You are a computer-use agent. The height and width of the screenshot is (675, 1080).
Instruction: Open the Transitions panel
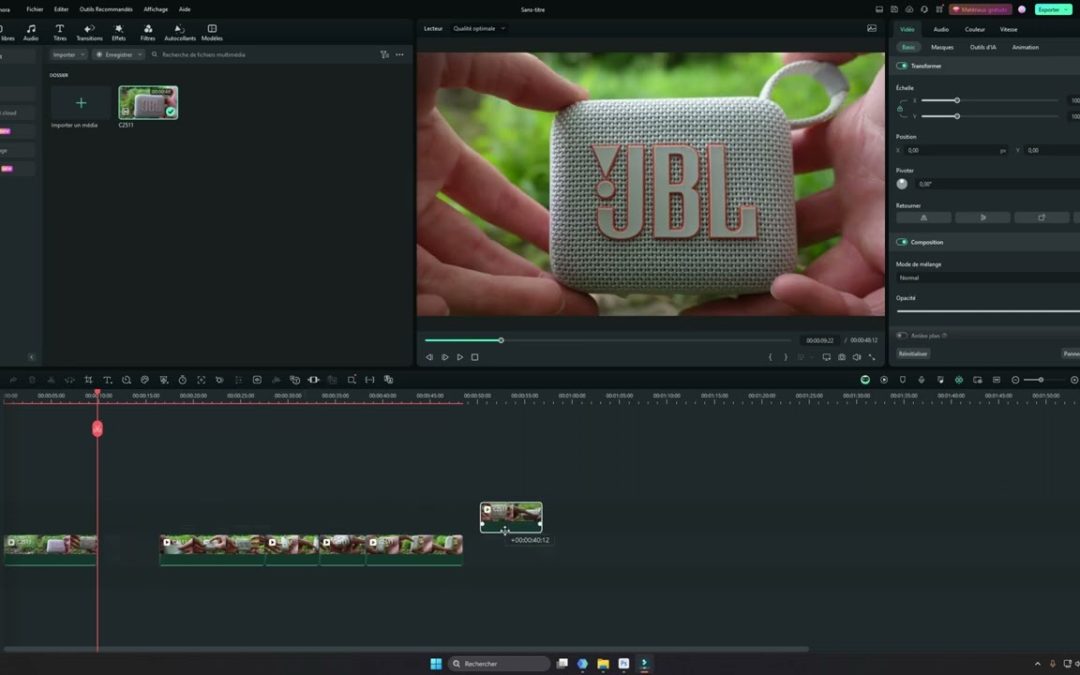click(x=89, y=32)
